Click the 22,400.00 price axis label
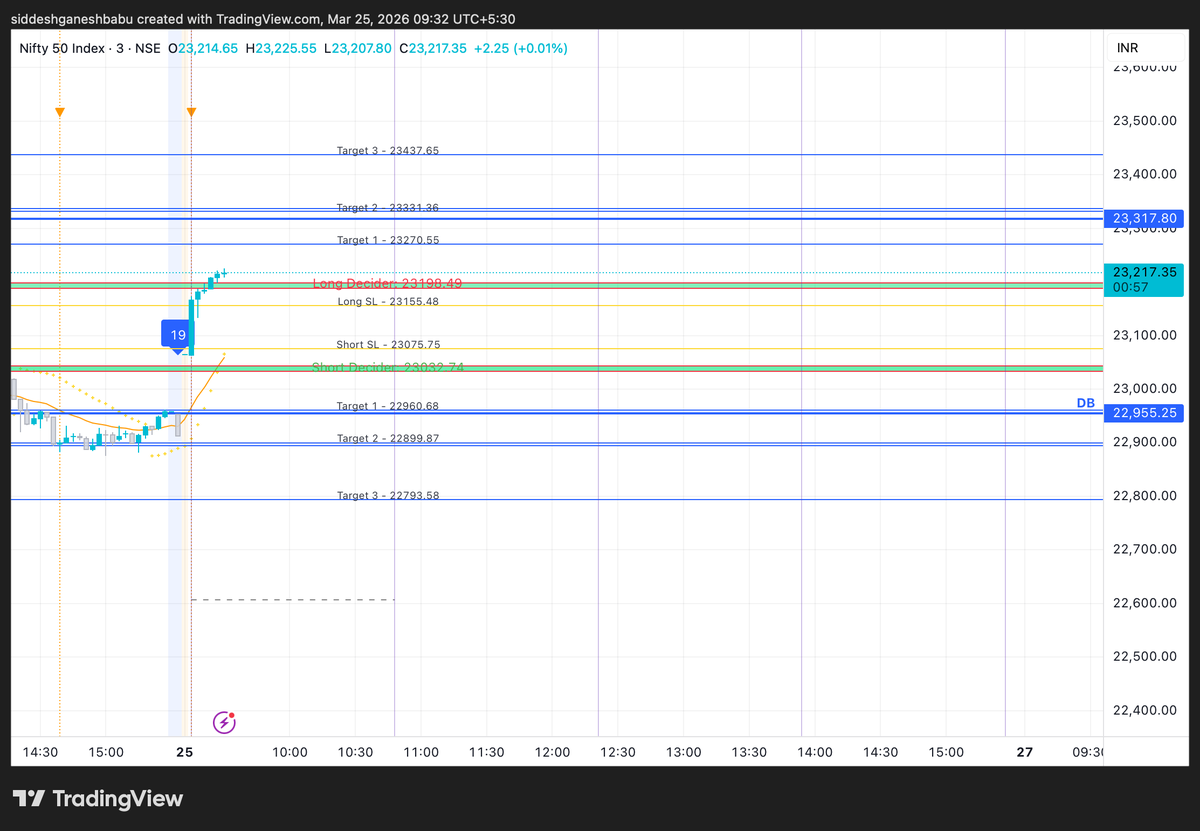Image resolution: width=1200 pixels, height=831 pixels. (1144, 710)
